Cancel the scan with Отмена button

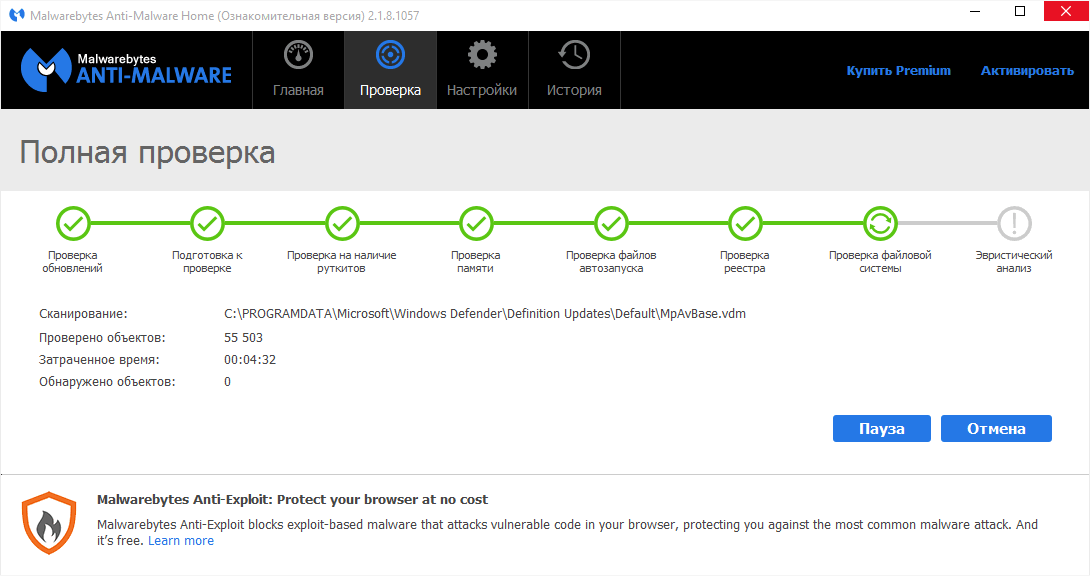point(996,429)
